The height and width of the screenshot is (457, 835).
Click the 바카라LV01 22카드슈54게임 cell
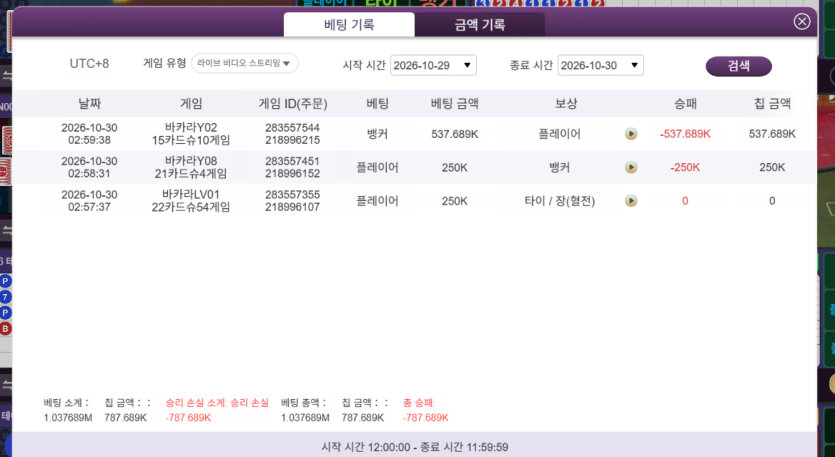(x=191, y=201)
